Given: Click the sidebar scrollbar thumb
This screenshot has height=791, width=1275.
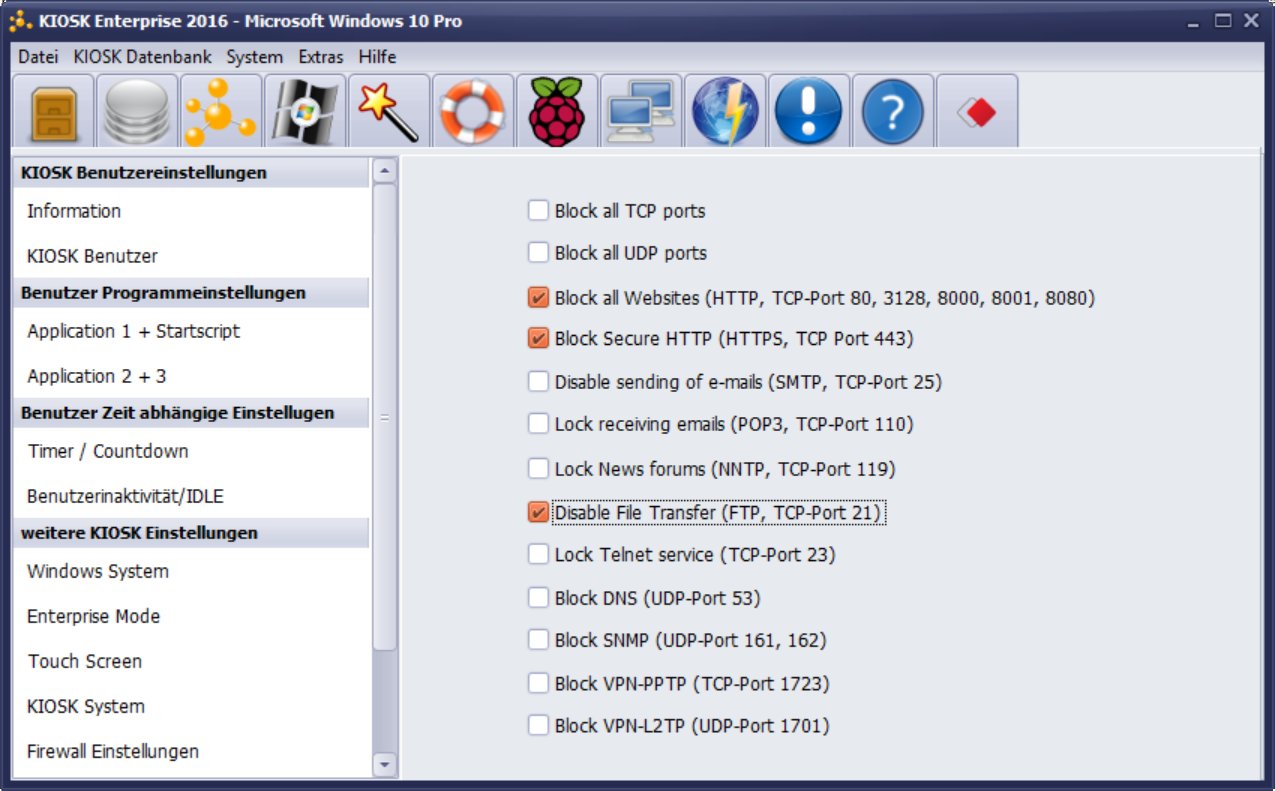Looking at the screenshot, I should tap(384, 418).
